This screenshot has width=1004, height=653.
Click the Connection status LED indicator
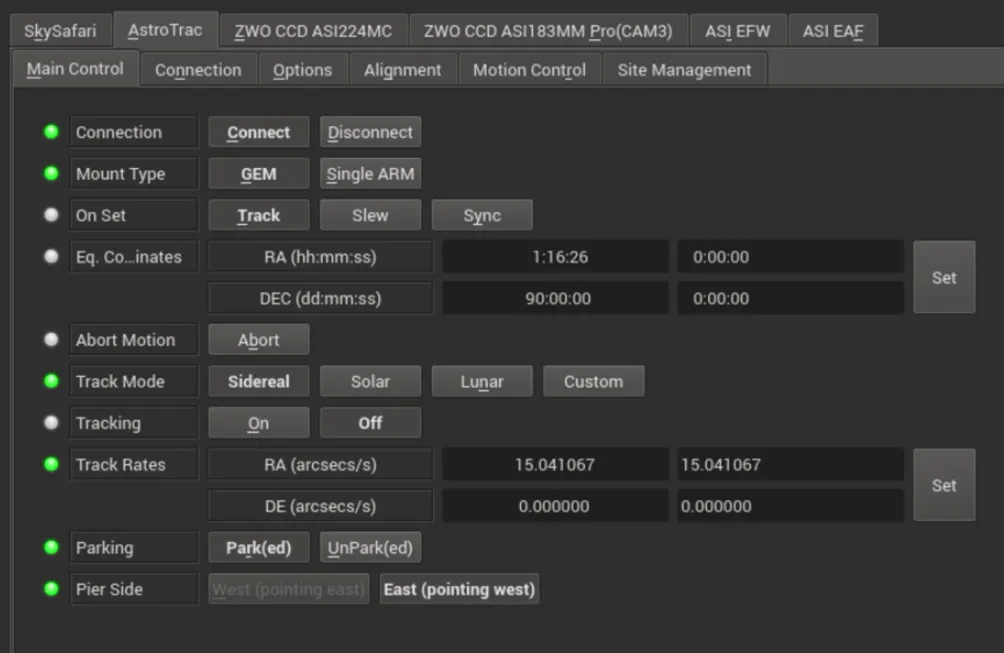[x=51, y=132]
